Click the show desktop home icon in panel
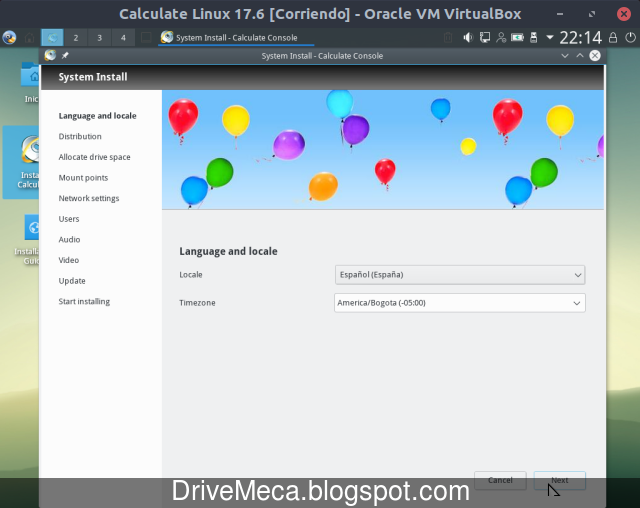Image resolution: width=640 pixels, height=508 pixels. click(29, 38)
